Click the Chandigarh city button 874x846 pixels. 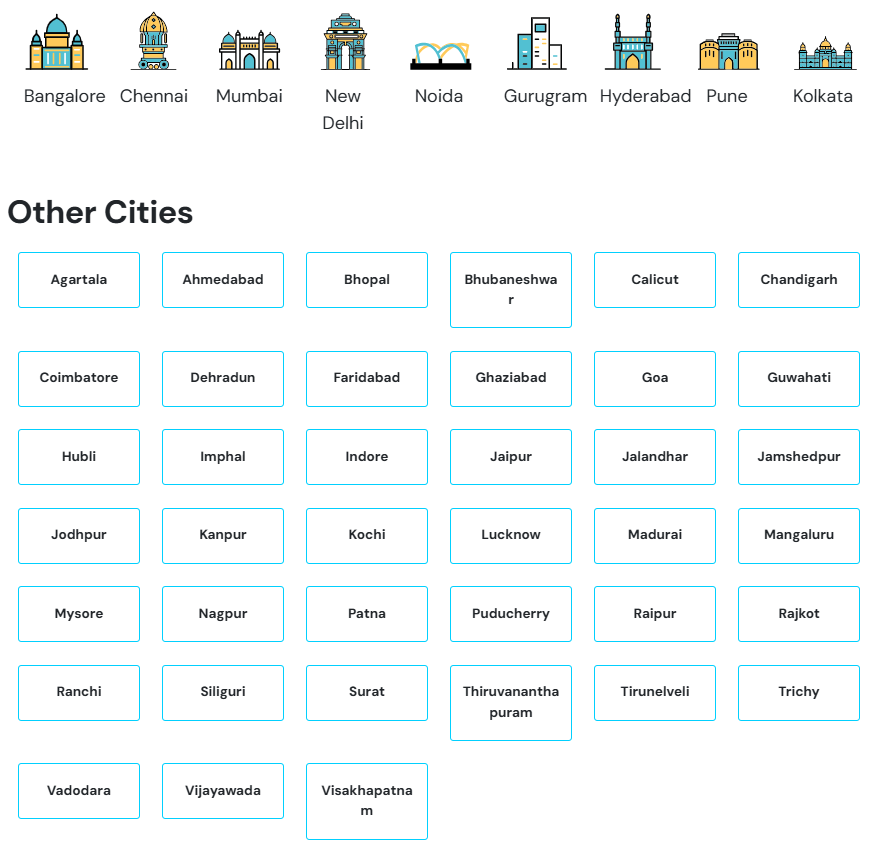click(x=799, y=280)
